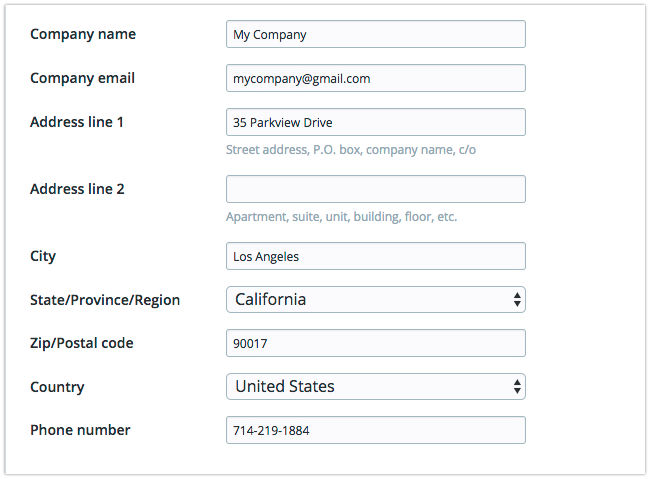The width and height of the screenshot is (650, 479).
Task: Click the "Zip/Postal code" label
Action: [82, 343]
